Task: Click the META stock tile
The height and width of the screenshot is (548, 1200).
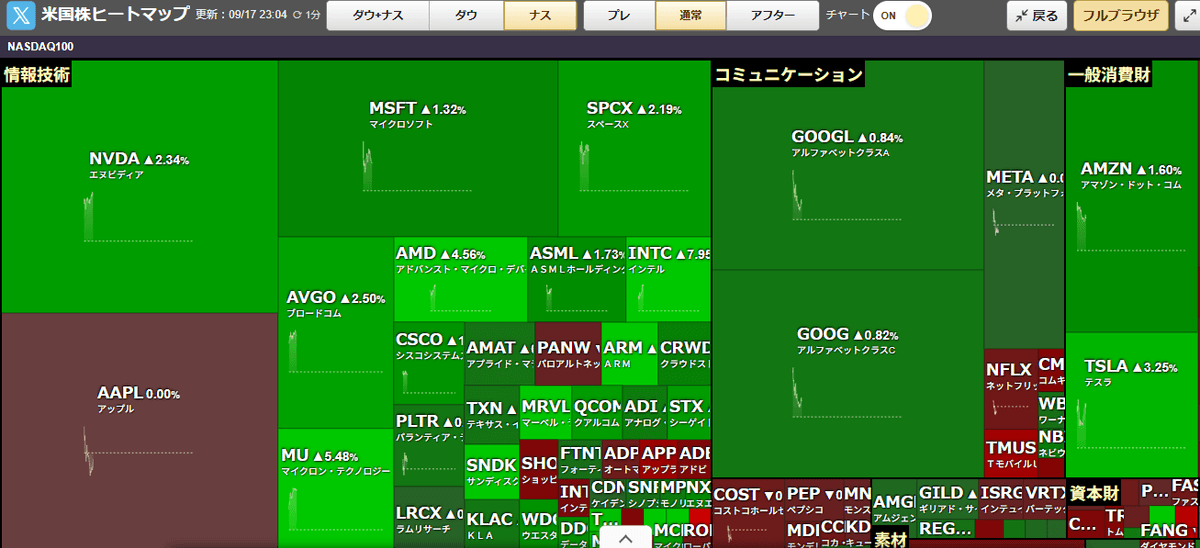Action: click(1024, 205)
